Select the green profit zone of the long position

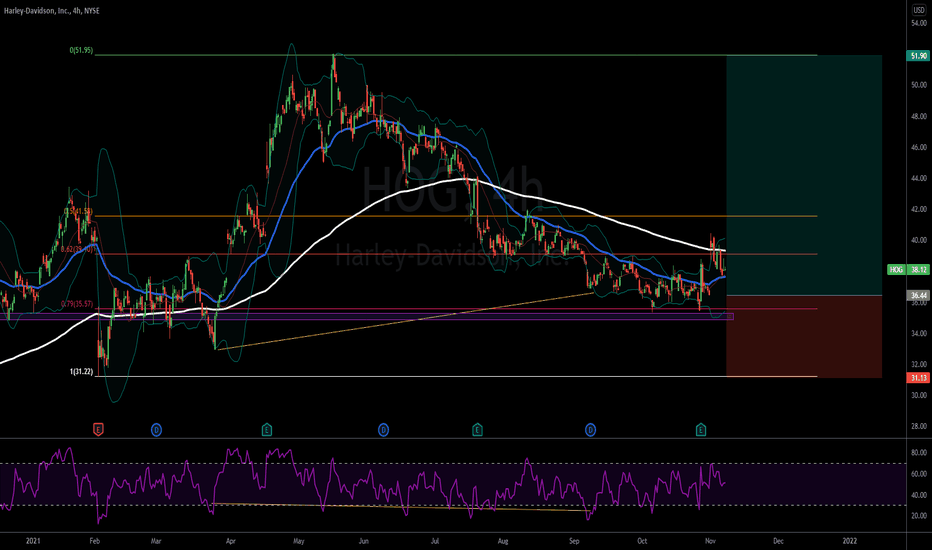click(x=804, y=175)
